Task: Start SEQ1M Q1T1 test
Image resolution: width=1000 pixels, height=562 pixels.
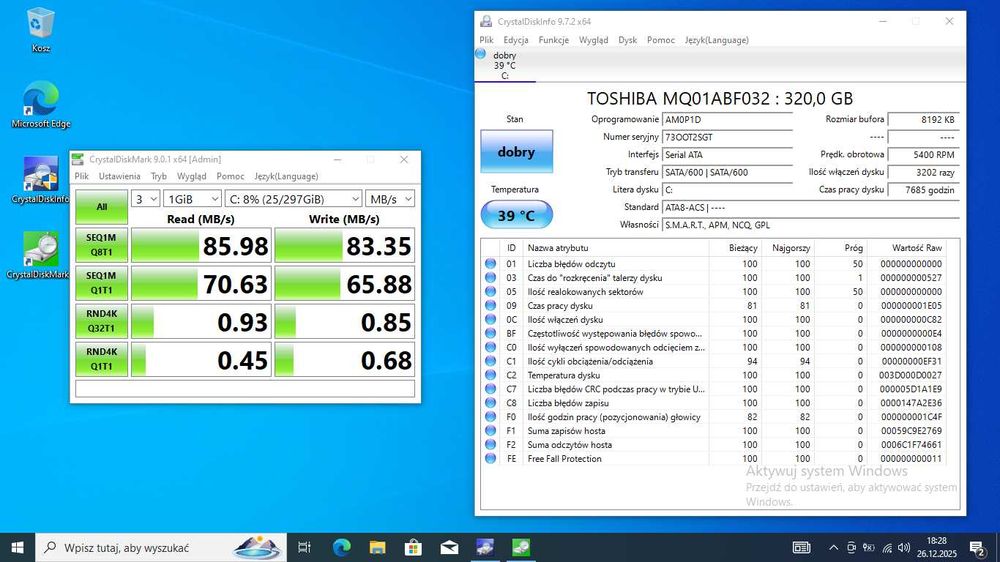Action: pos(101,283)
